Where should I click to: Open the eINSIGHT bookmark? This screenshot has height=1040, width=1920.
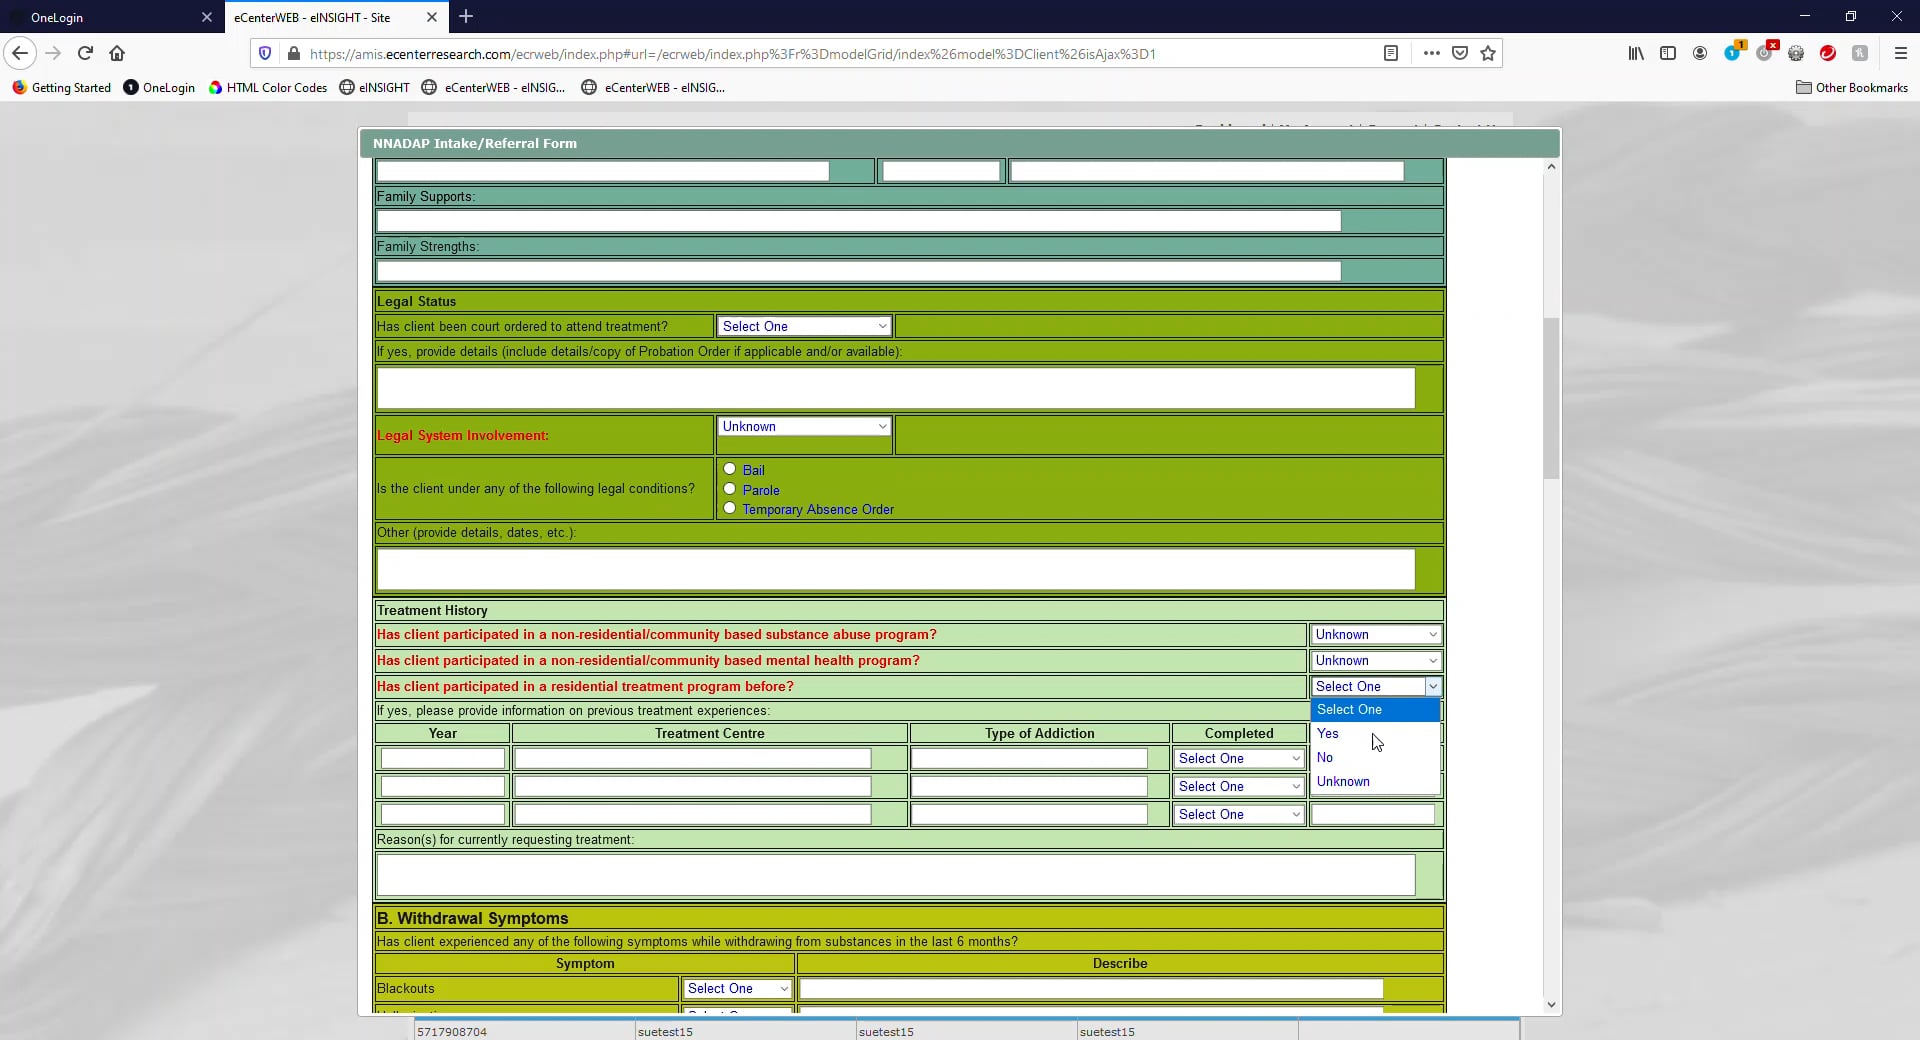coord(374,88)
